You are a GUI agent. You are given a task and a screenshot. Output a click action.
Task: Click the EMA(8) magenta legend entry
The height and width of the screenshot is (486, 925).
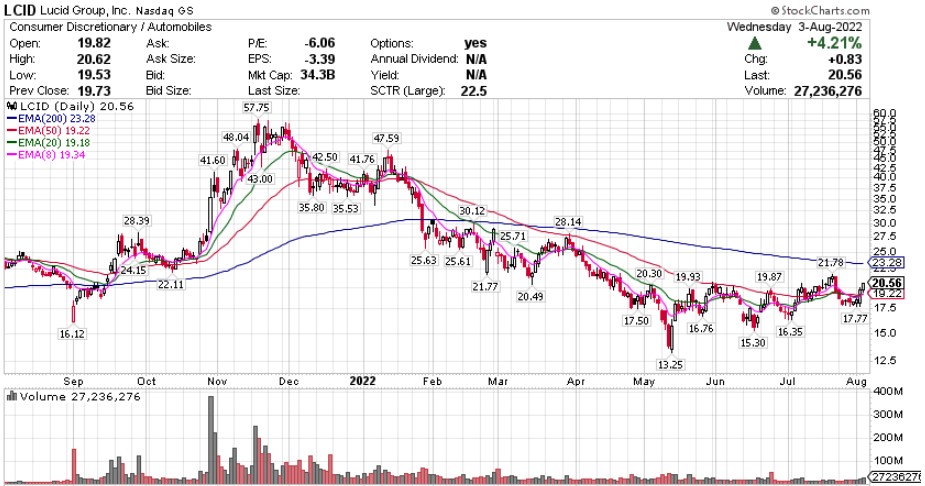pyautogui.click(x=47, y=155)
